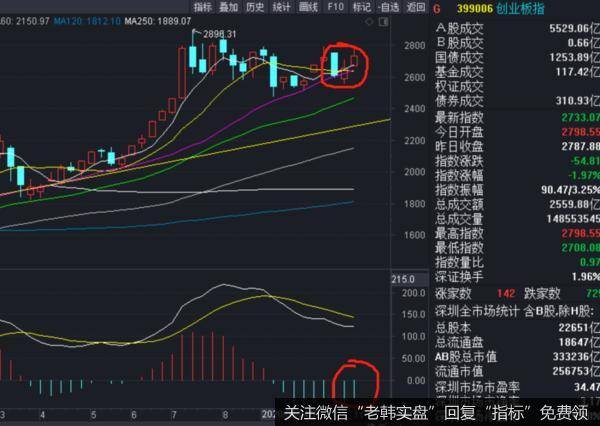Click the 最低指数 row
This screenshot has width=600, height=426.
(517, 248)
